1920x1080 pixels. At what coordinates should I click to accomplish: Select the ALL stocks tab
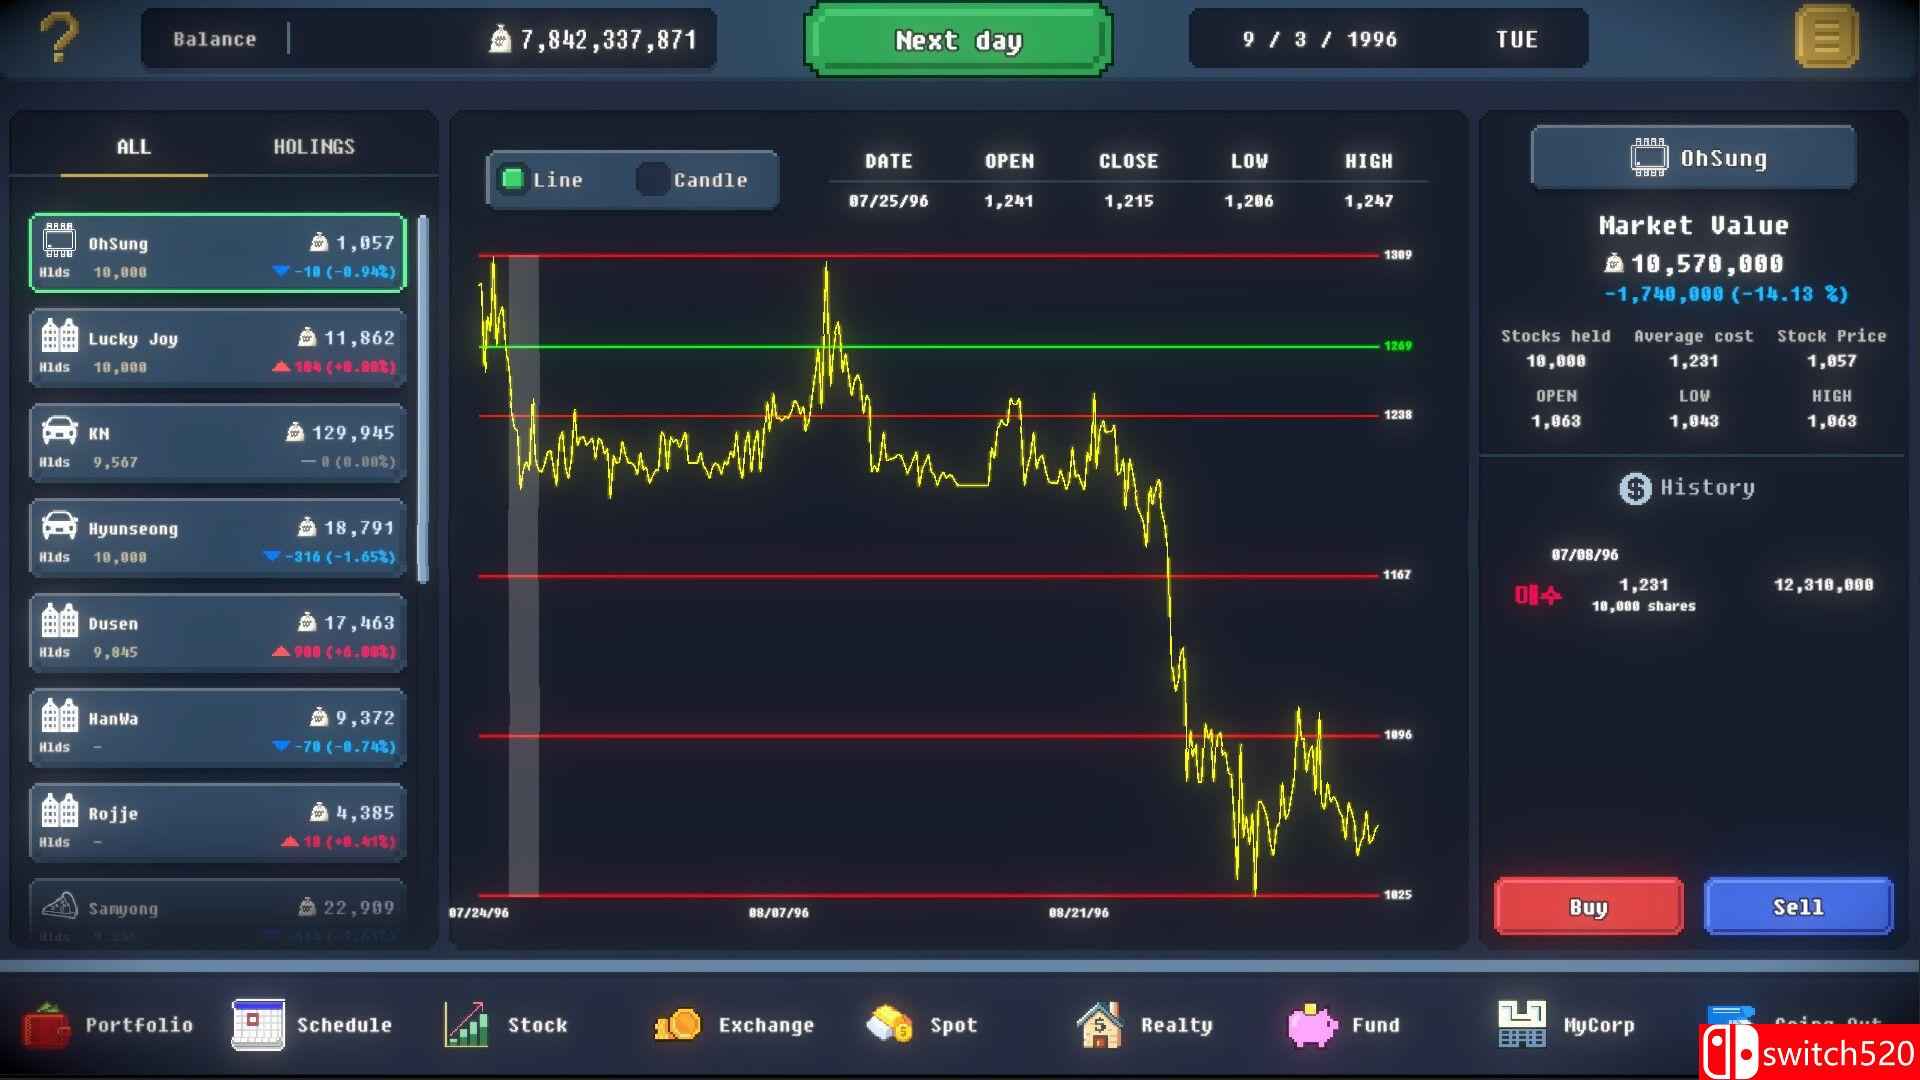click(134, 147)
